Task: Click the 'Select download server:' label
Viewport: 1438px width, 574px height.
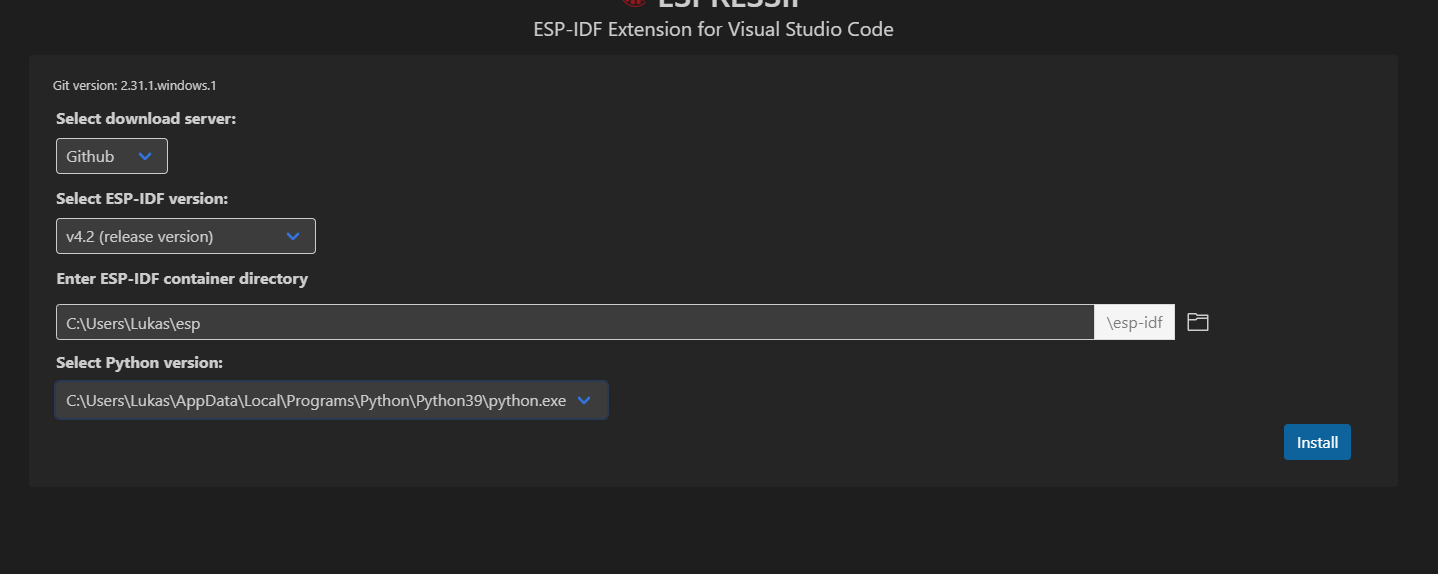Action: (146, 118)
